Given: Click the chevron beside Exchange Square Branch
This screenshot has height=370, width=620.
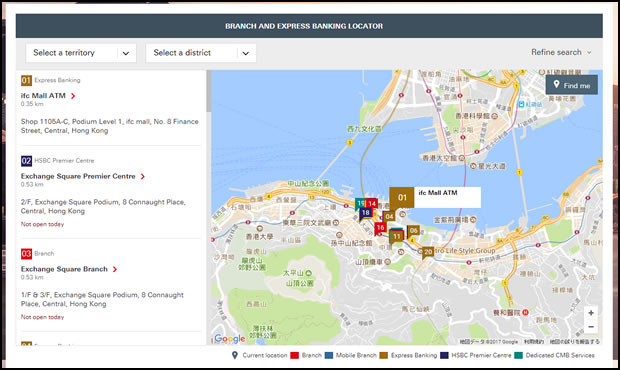Looking at the screenshot, I should (115, 269).
